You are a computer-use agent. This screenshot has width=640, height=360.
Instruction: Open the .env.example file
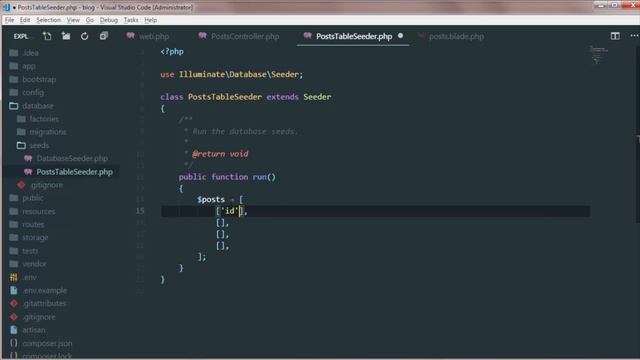tap(44, 290)
